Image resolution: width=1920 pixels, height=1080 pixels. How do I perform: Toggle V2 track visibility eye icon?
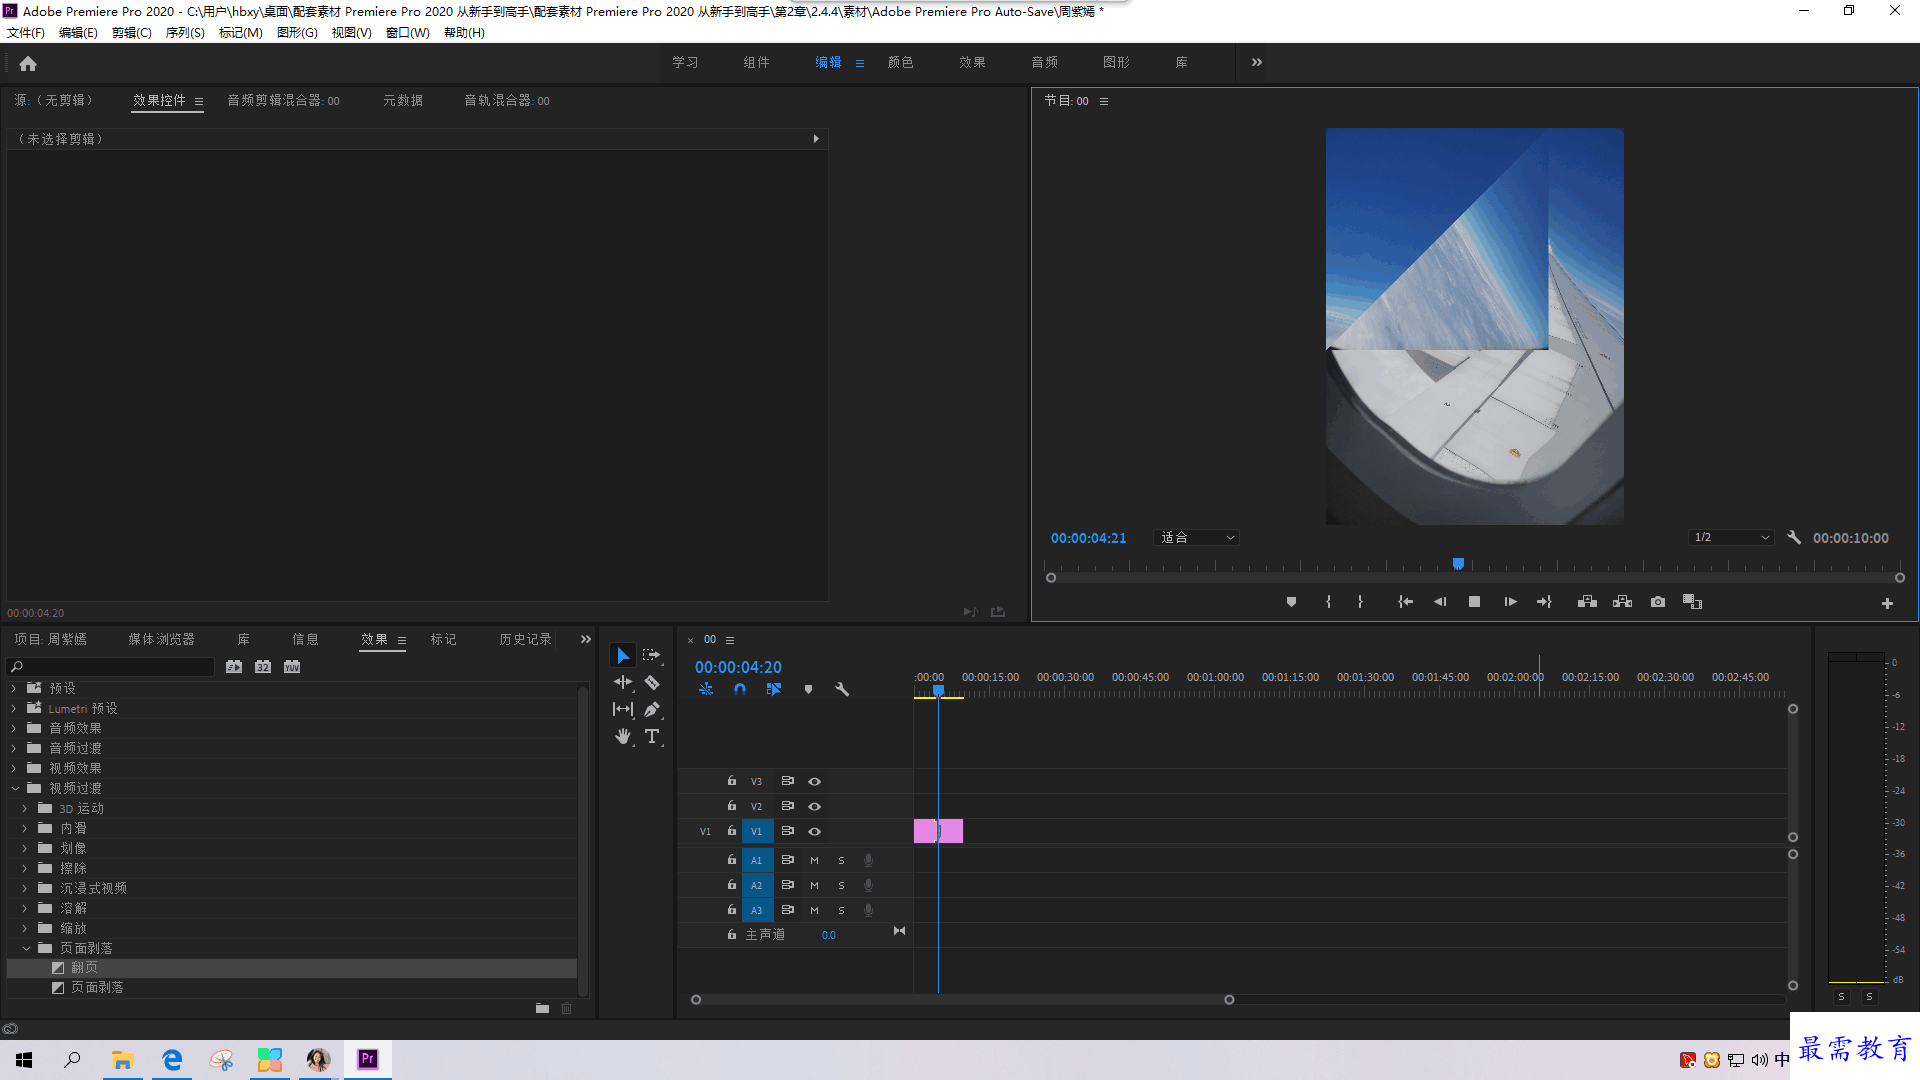tap(814, 804)
